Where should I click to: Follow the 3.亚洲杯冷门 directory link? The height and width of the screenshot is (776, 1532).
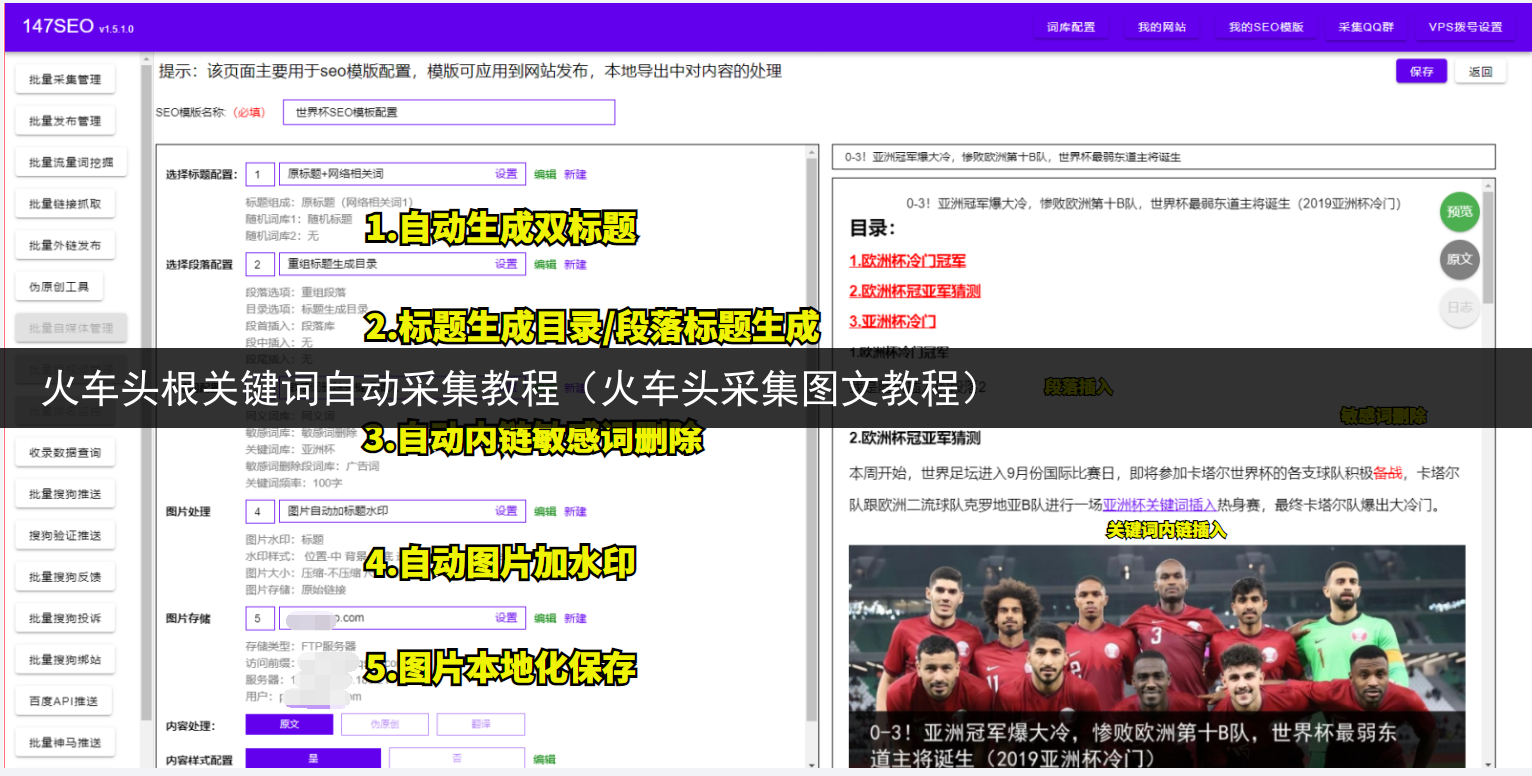tap(892, 321)
